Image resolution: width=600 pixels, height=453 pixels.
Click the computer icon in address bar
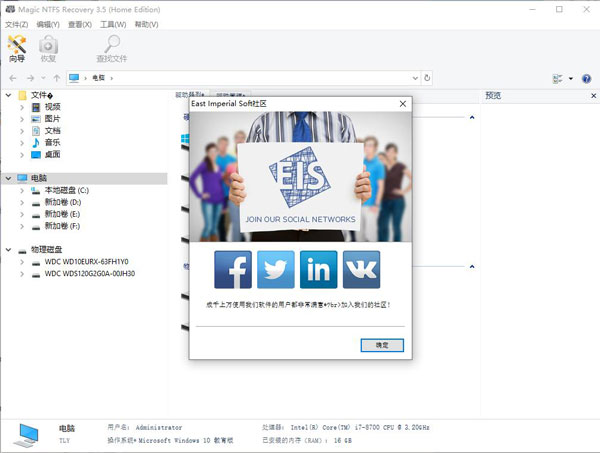(74, 78)
